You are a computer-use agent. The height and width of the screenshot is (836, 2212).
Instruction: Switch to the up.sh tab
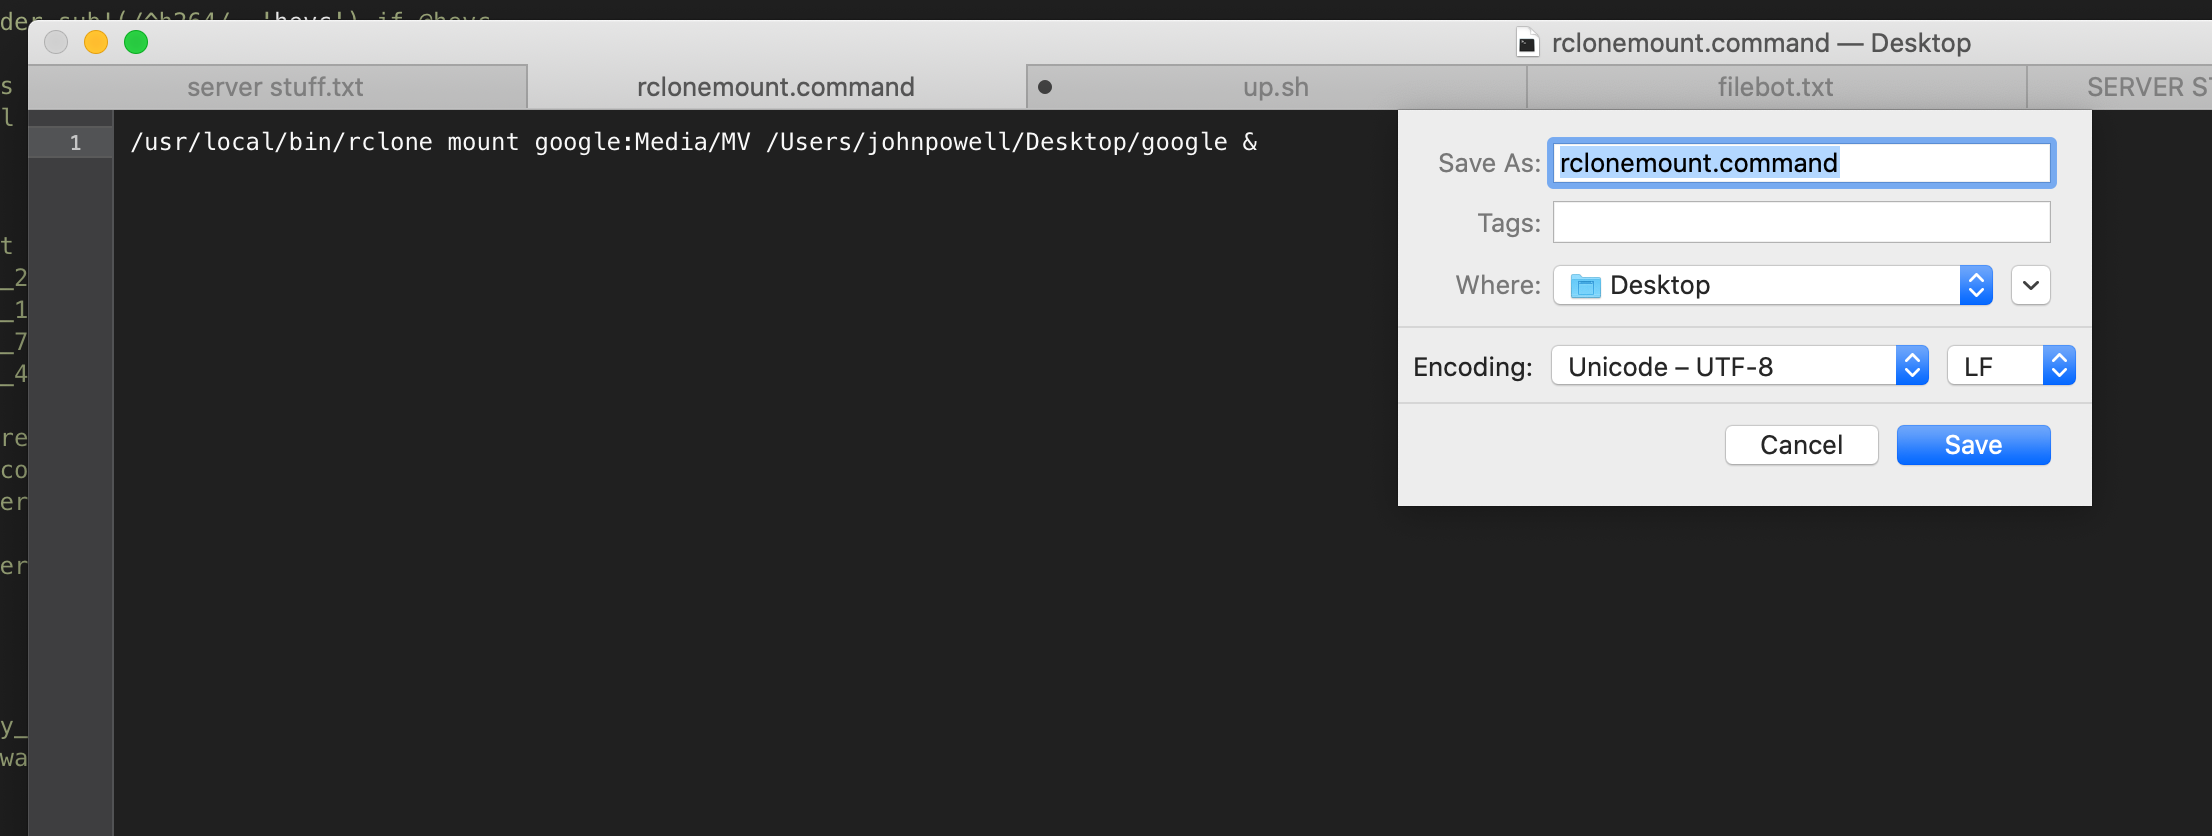point(1276,87)
